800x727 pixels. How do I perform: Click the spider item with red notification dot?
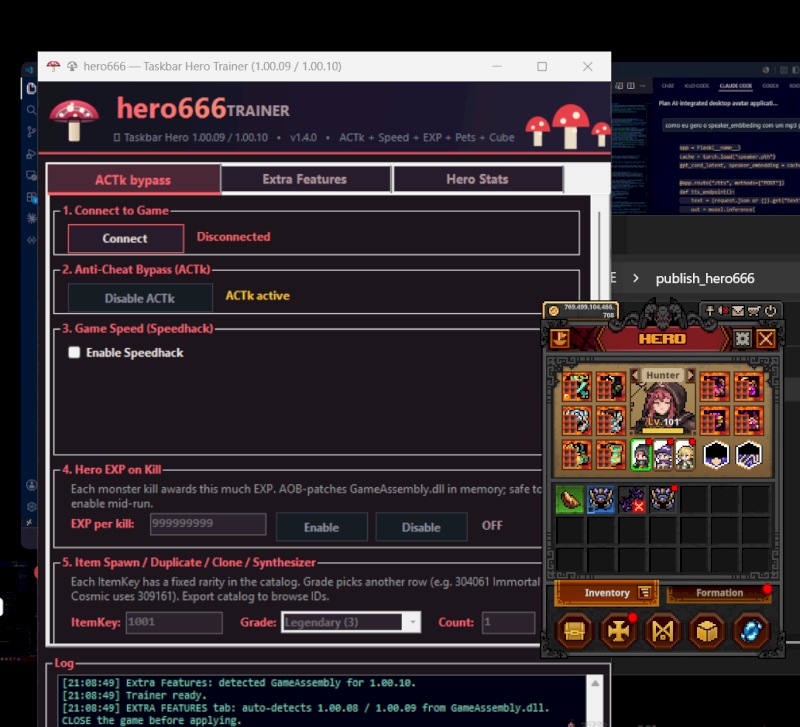point(663,499)
